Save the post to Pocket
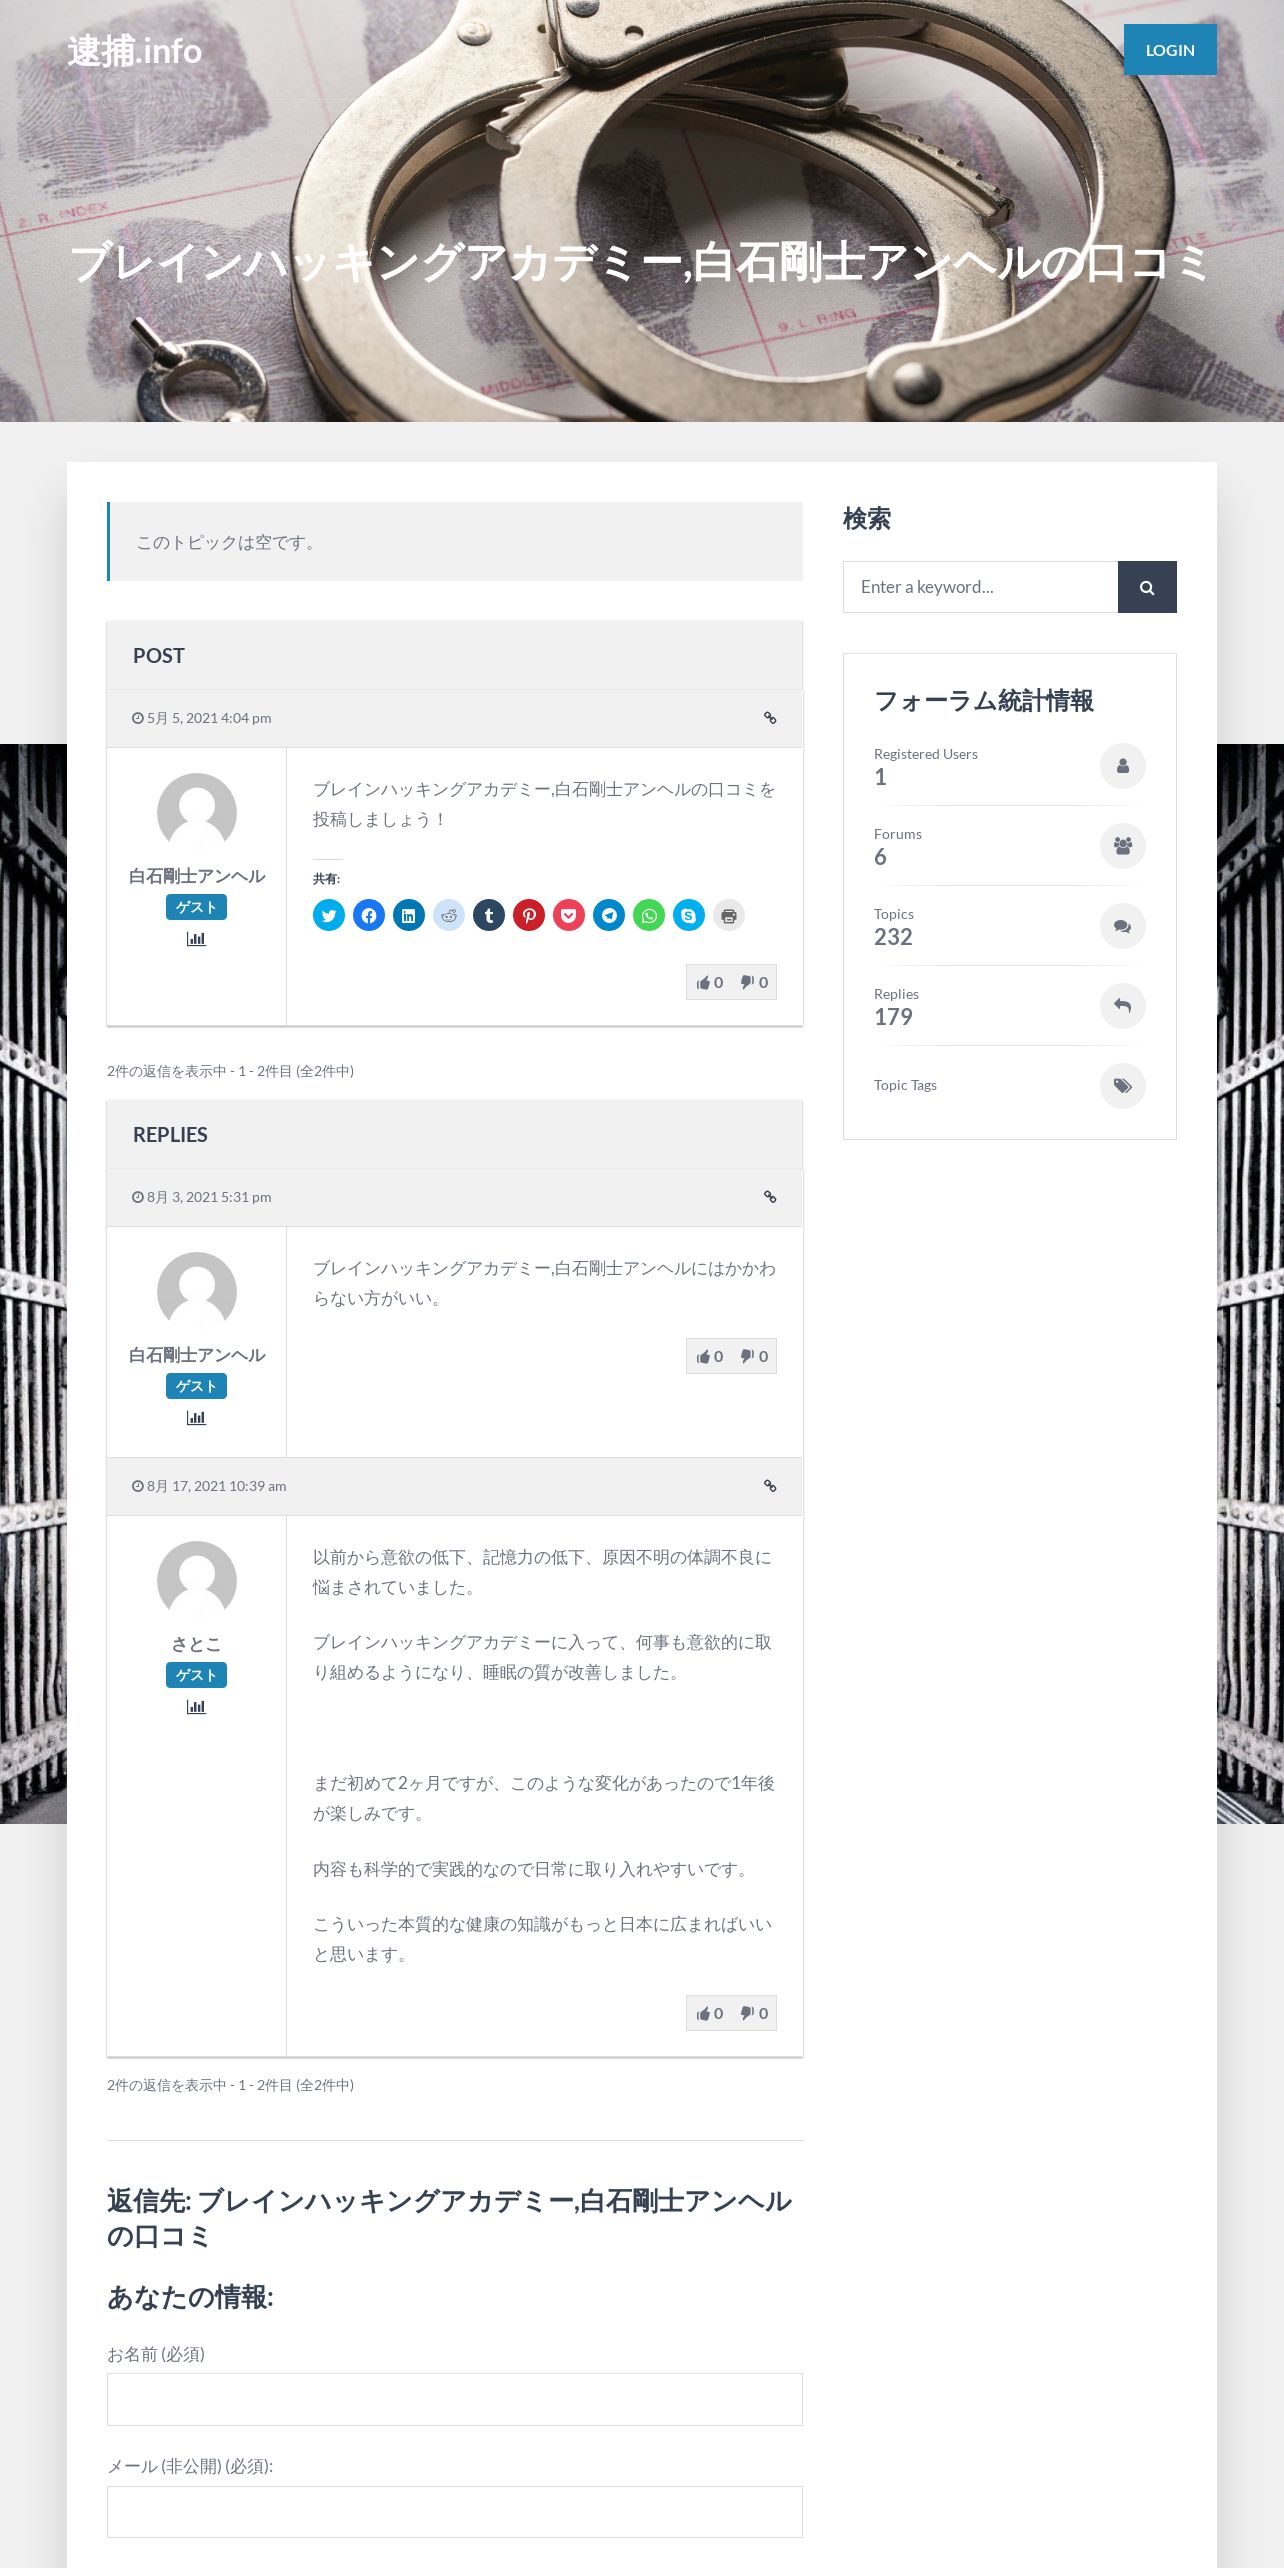1284x2568 pixels. 569,915
